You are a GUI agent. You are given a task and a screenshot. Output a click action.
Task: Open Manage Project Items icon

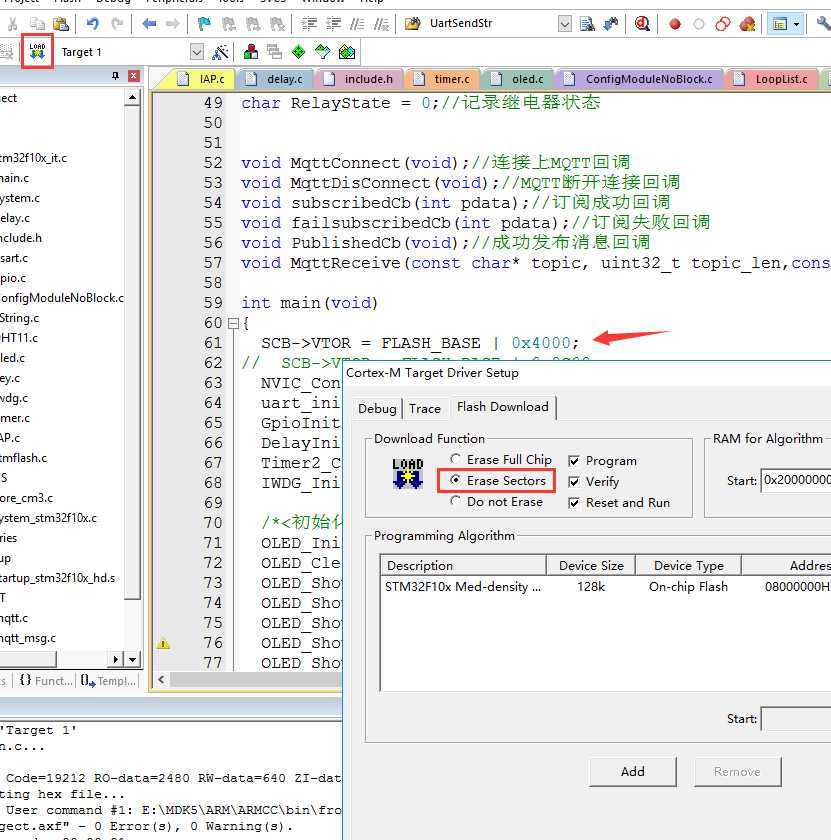coord(251,52)
